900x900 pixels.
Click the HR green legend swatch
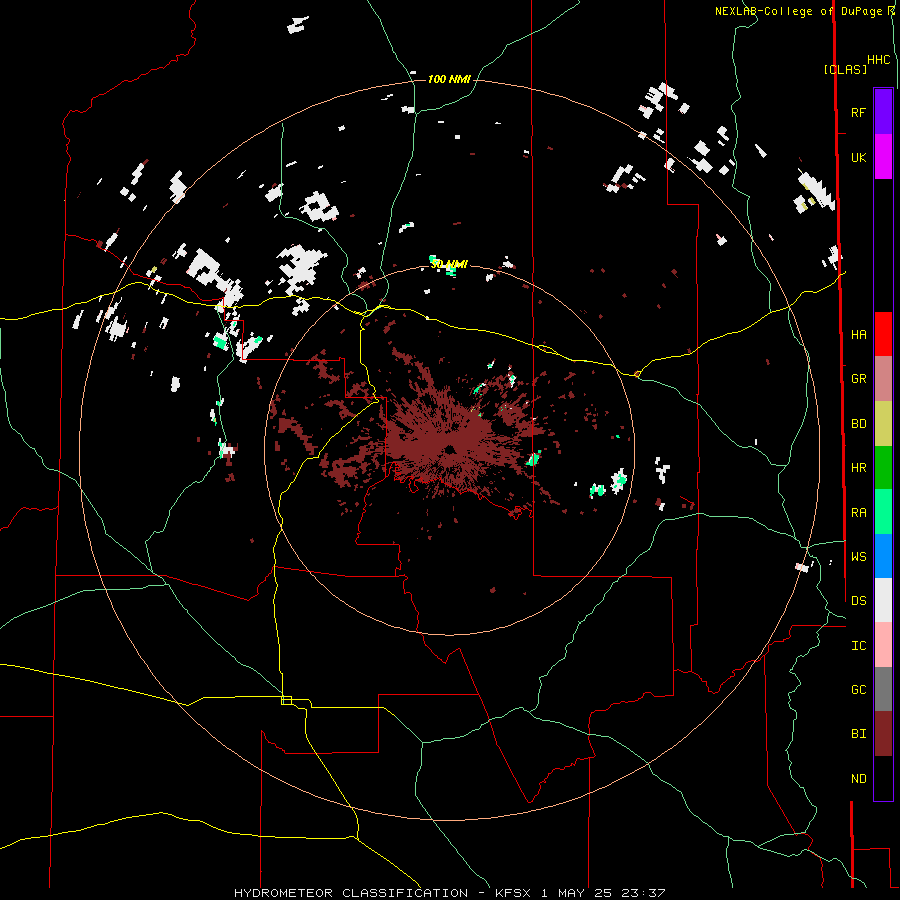click(x=883, y=467)
